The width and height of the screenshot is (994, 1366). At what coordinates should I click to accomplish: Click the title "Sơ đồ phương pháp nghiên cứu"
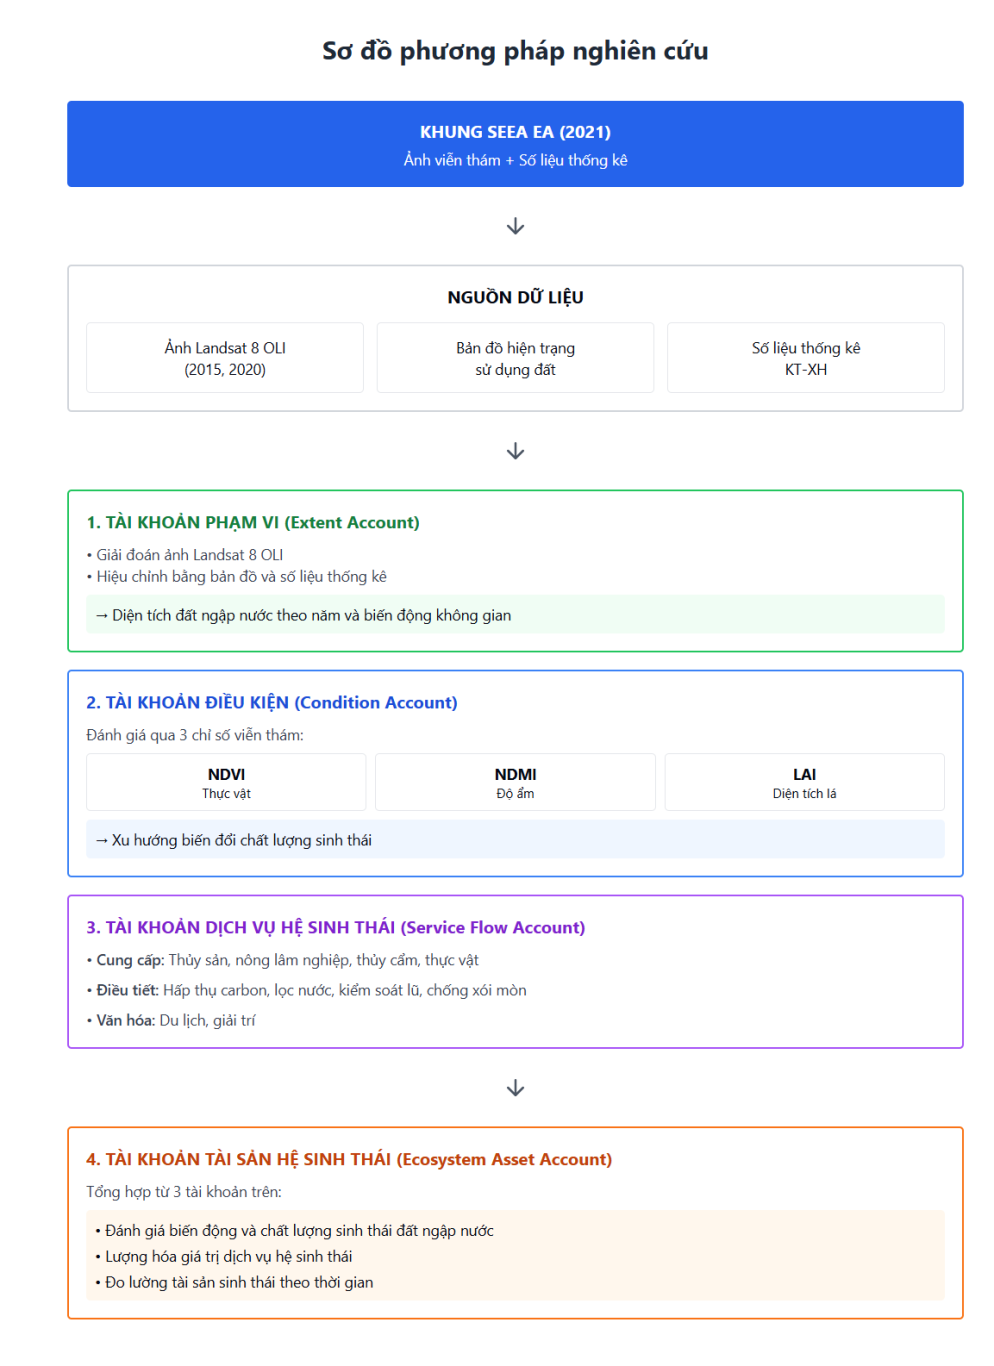point(515,51)
